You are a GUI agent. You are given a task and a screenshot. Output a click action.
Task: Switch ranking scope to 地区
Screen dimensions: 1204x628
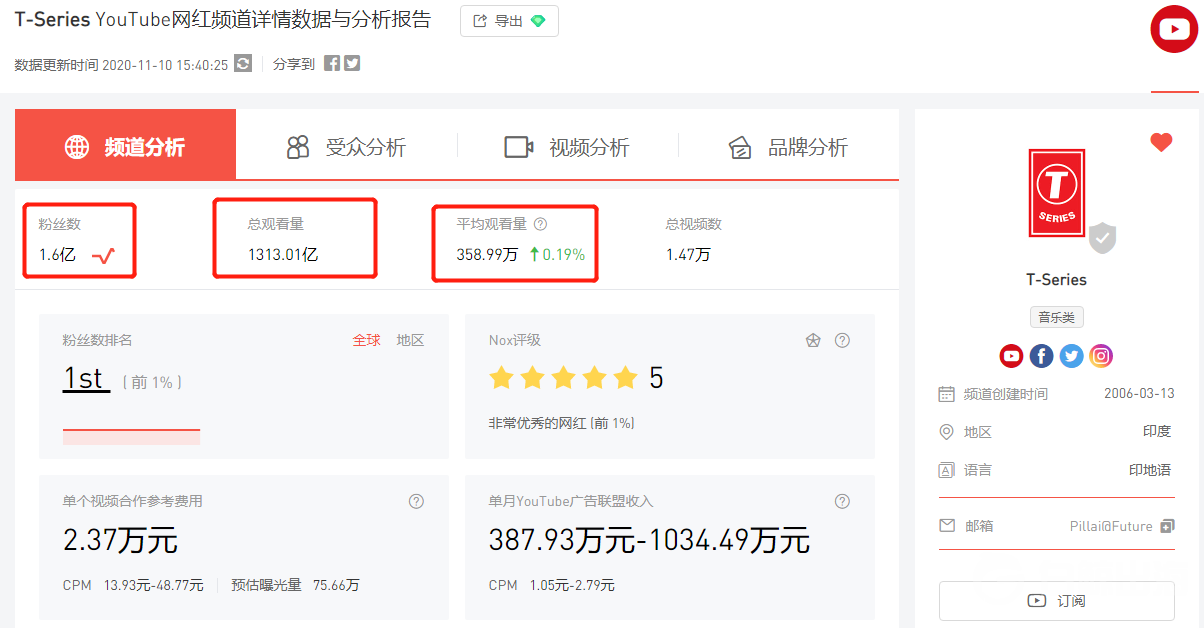410,341
